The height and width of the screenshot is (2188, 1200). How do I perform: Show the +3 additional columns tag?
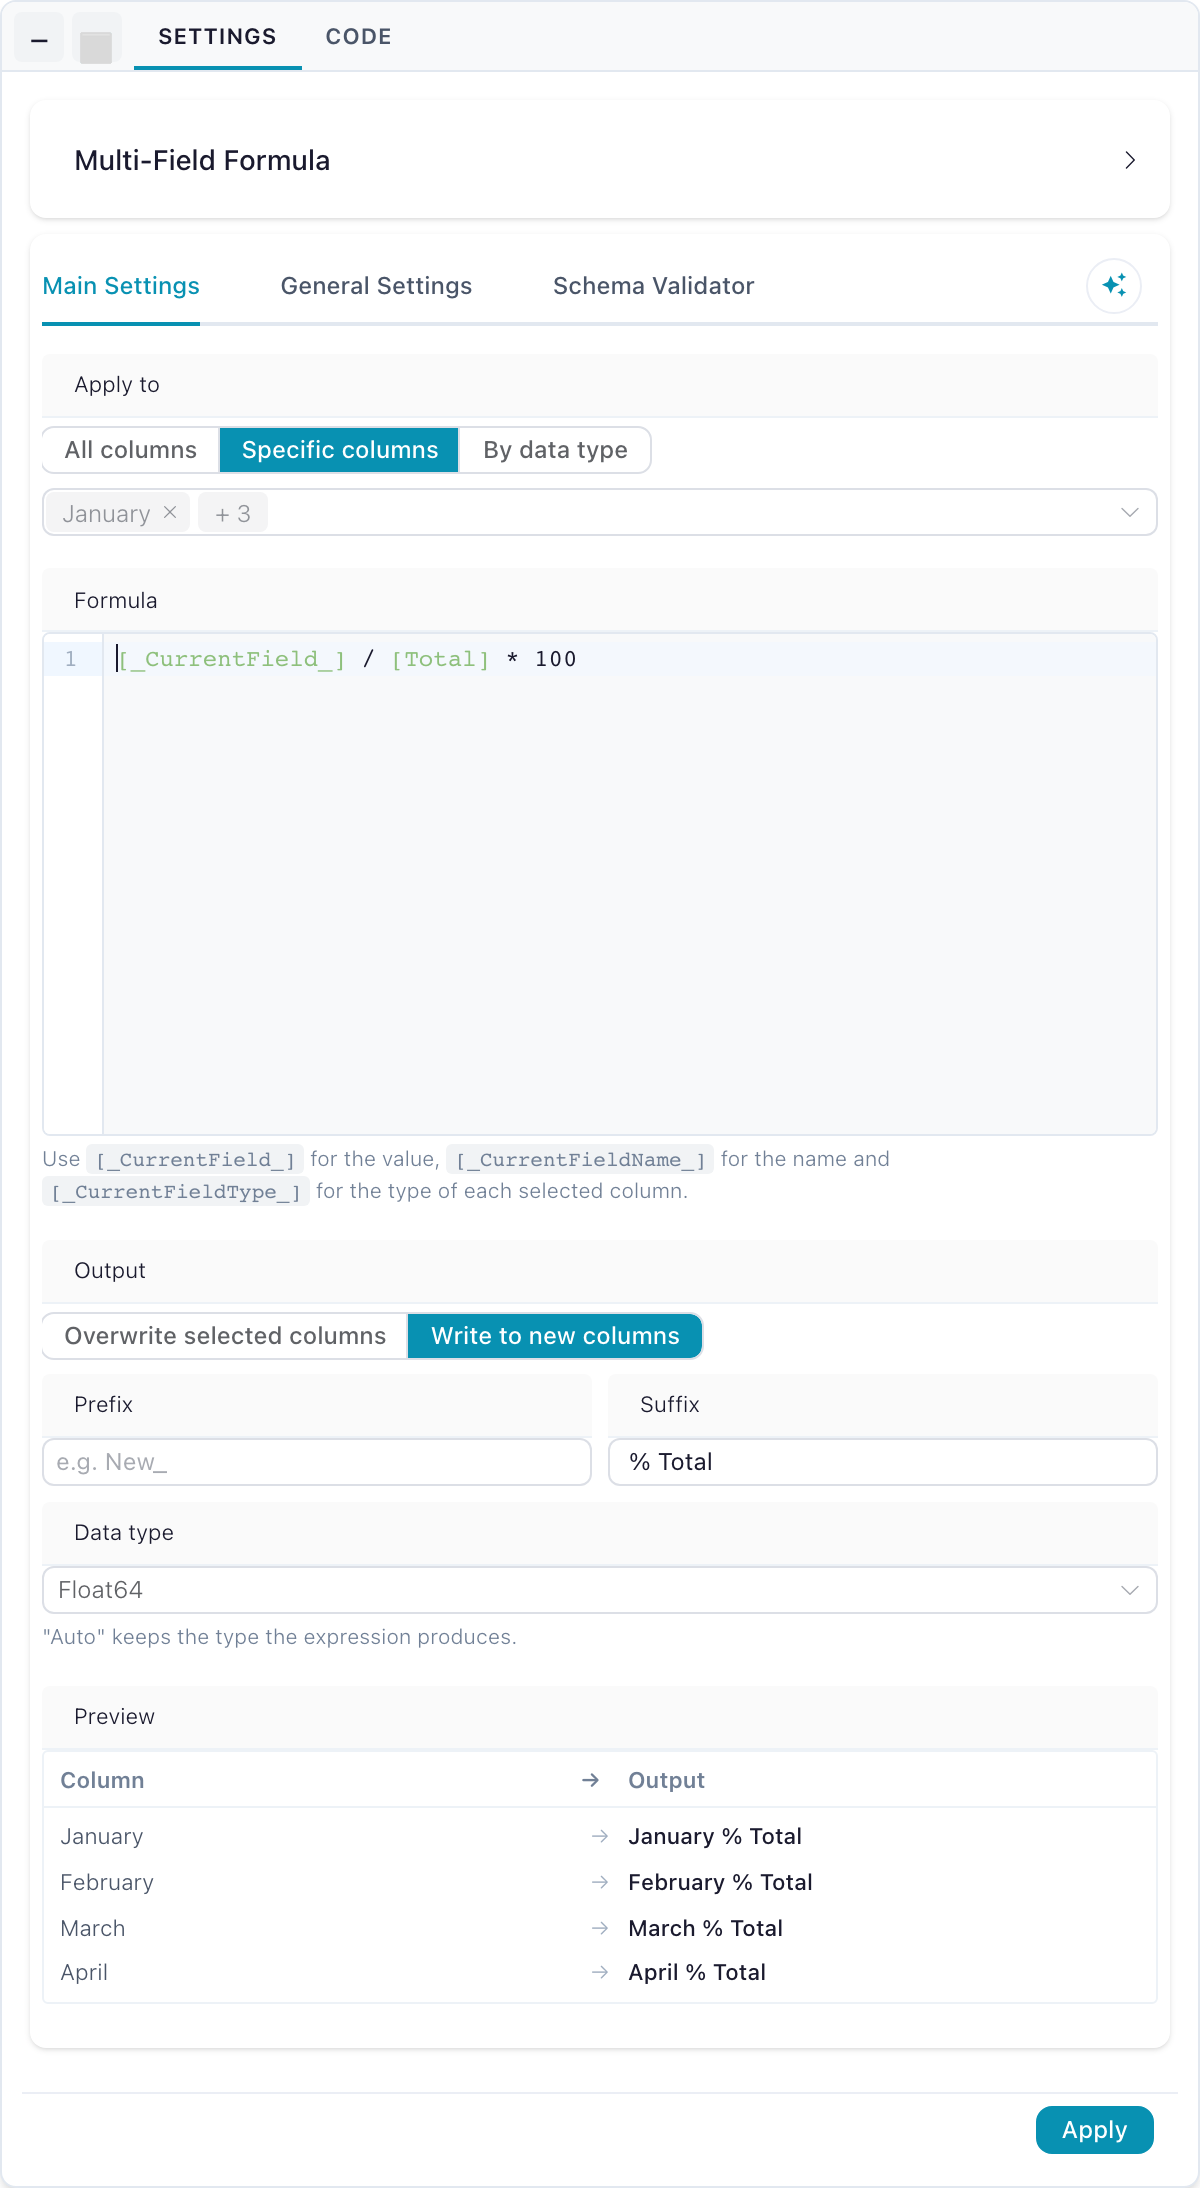232,514
